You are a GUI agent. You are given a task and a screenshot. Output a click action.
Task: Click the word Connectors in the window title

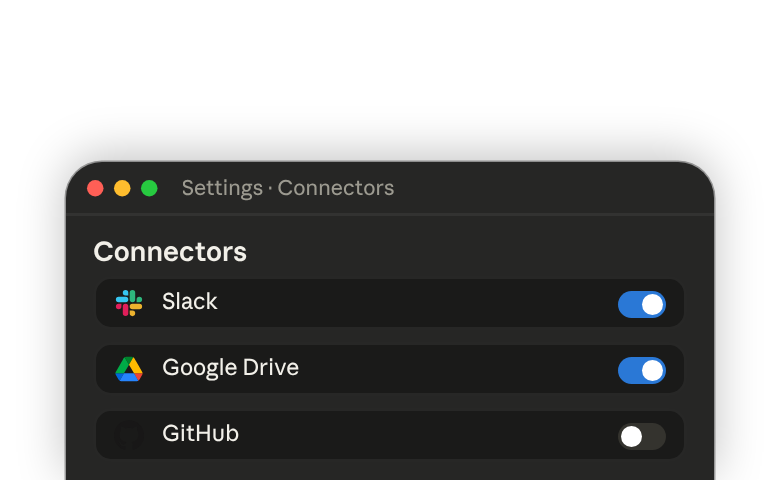(x=336, y=188)
